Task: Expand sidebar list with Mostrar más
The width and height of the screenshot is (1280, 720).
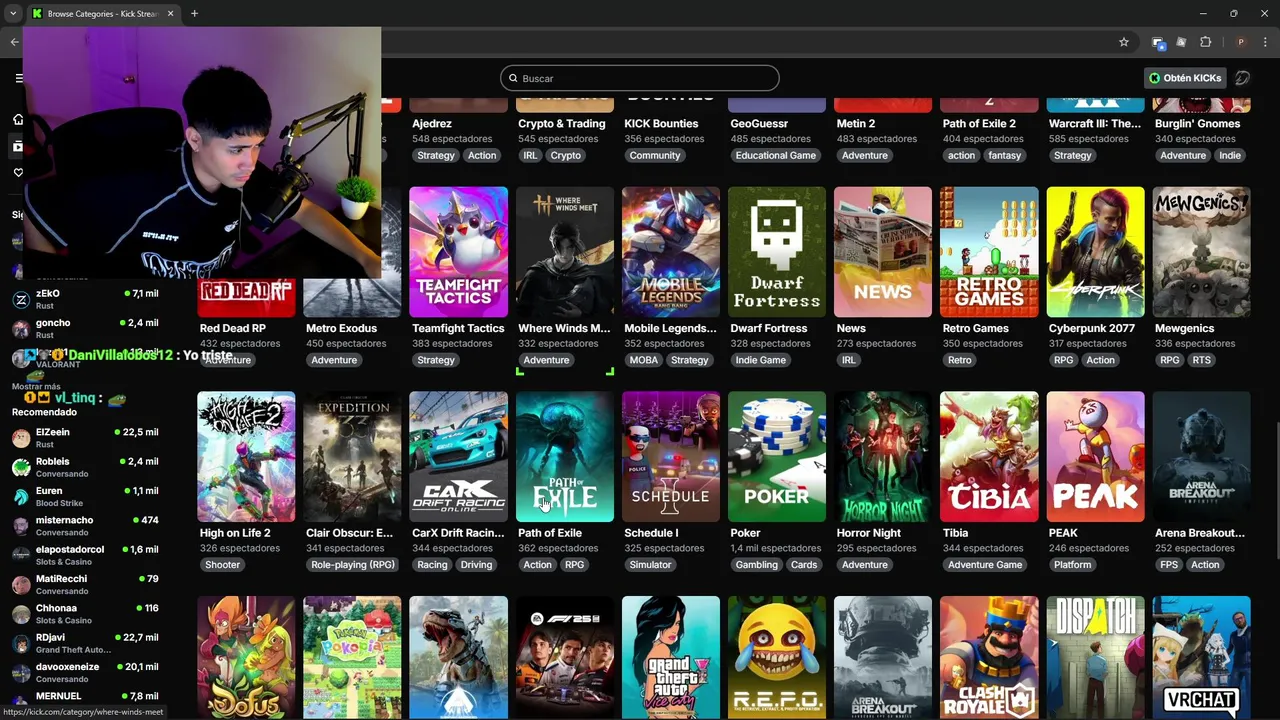Action: (36, 386)
